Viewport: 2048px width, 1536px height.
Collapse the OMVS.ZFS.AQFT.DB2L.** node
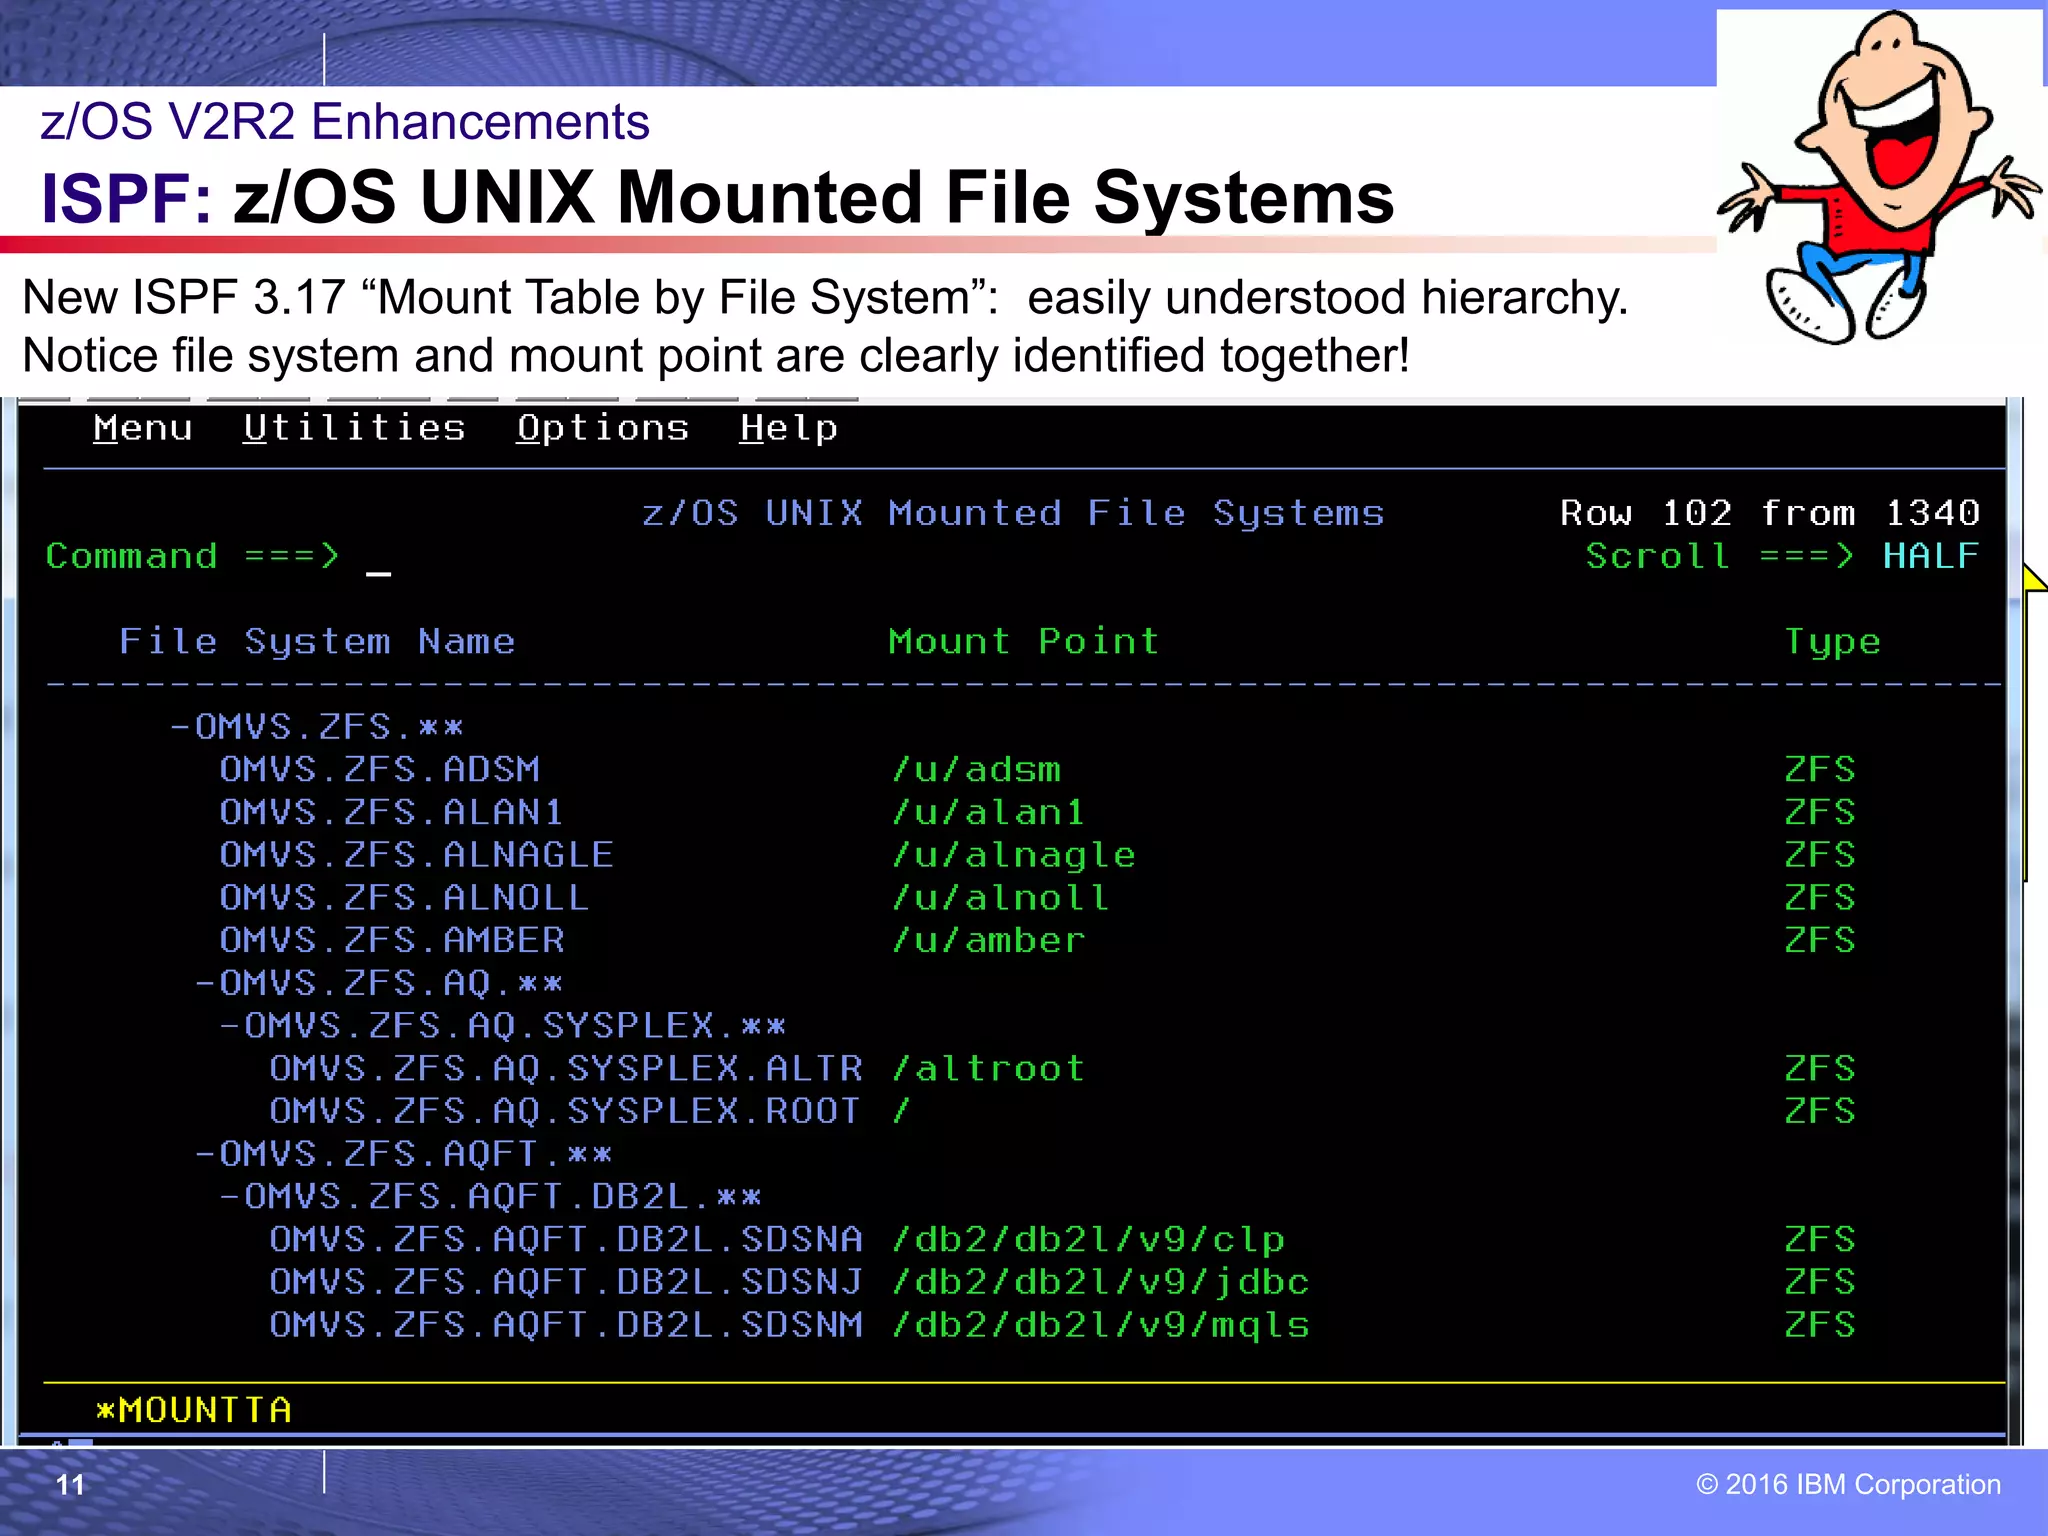click(230, 1197)
